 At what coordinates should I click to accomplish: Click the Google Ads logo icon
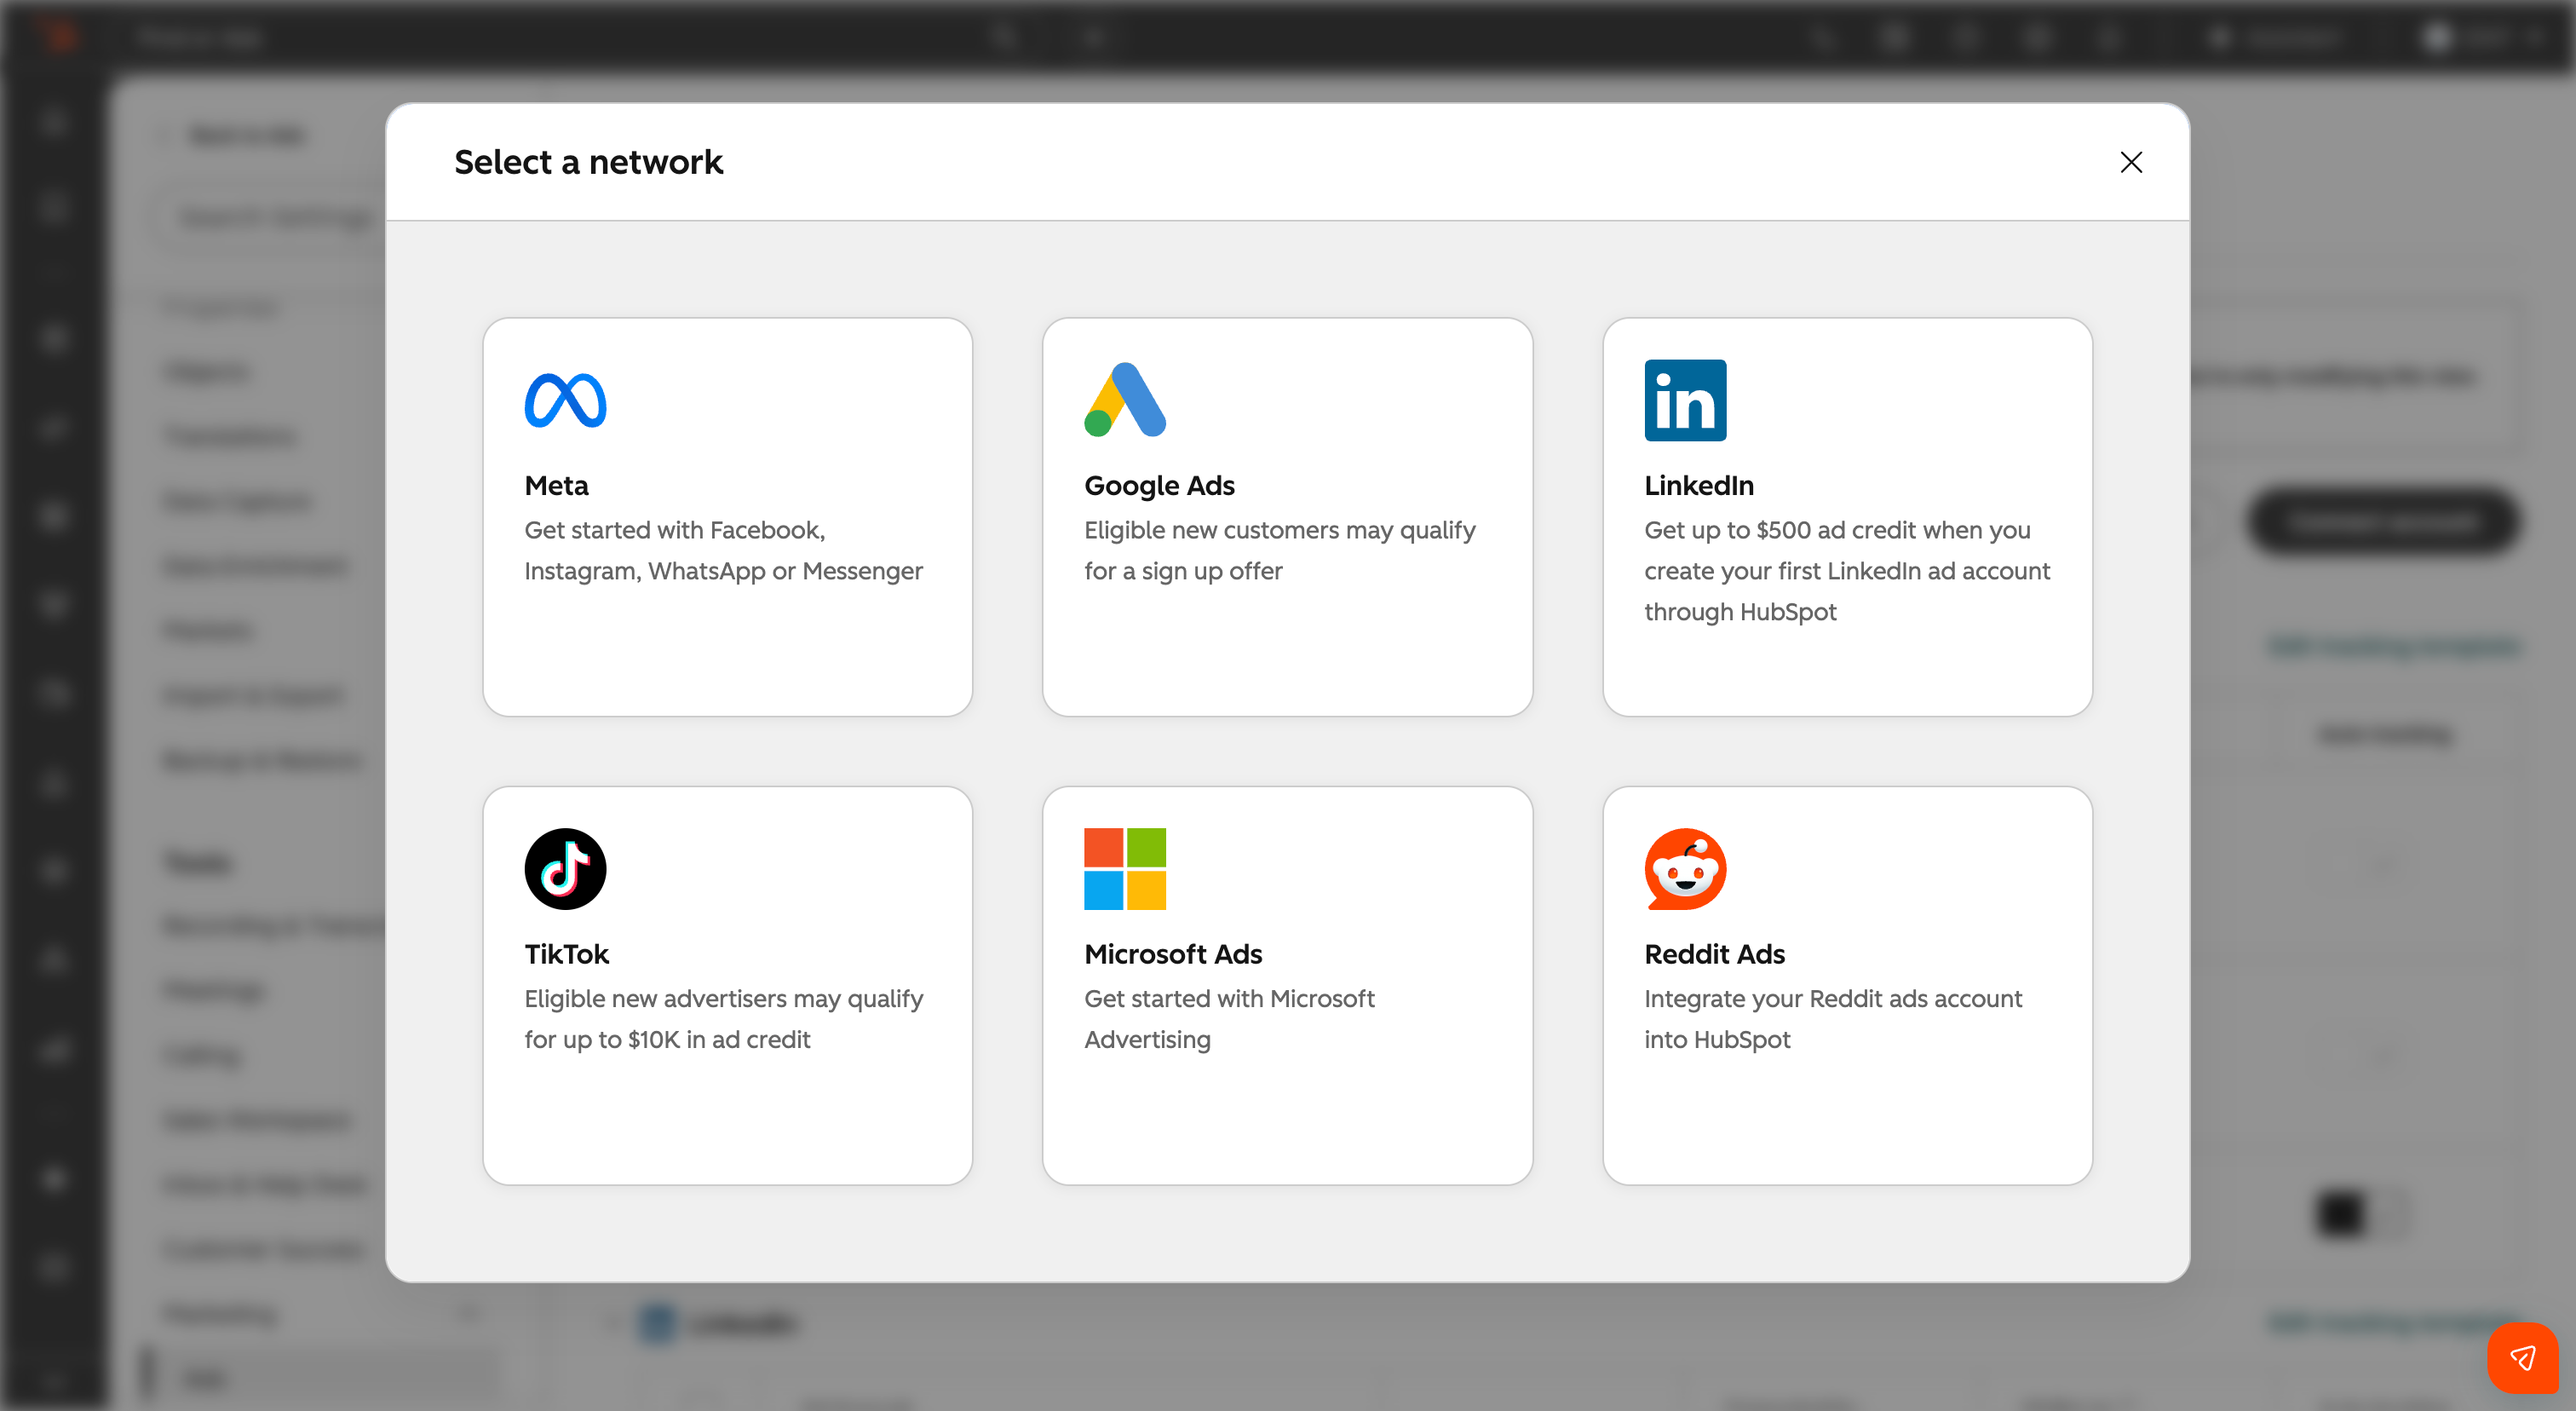coord(1125,400)
